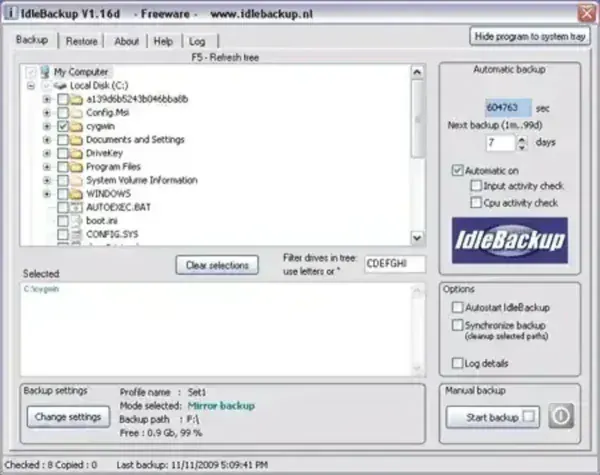
Task: Expand the DriveKey folder node
Action: [x=47, y=153]
